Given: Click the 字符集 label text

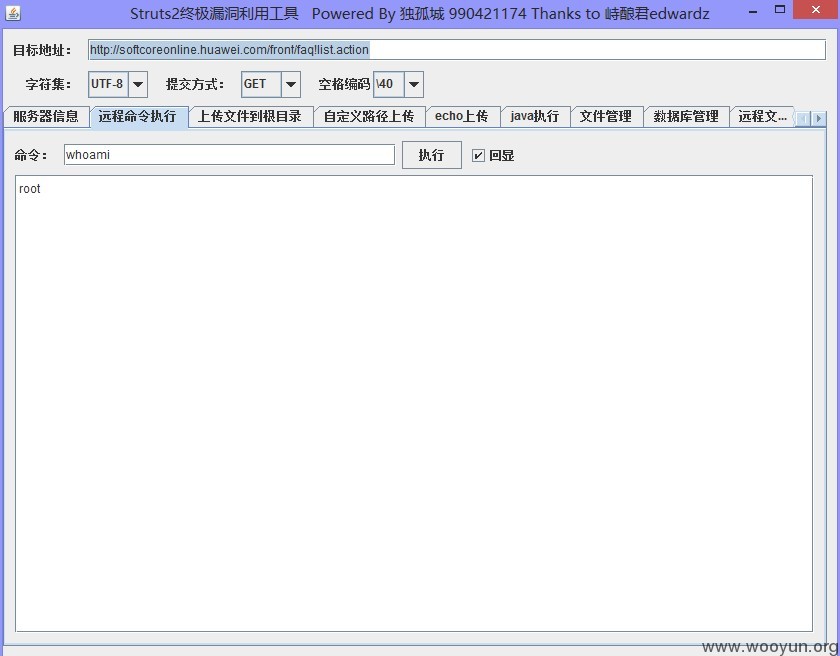Looking at the screenshot, I should (x=48, y=85).
